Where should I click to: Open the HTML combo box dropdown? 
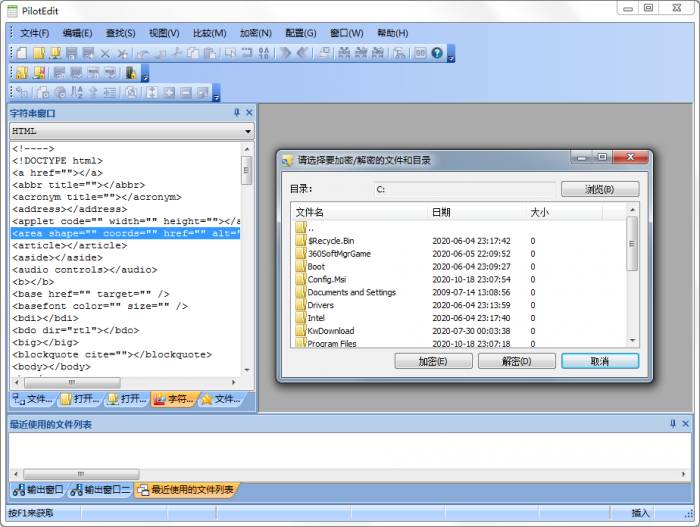click(x=247, y=131)
